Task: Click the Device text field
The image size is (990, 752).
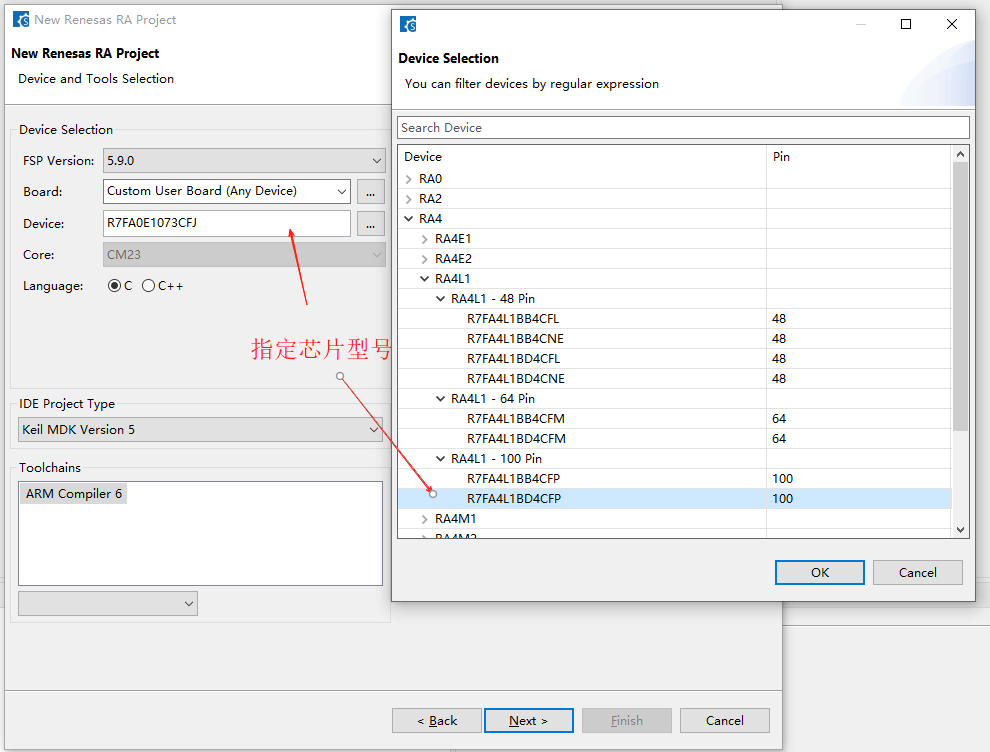Action: [227, 224]
